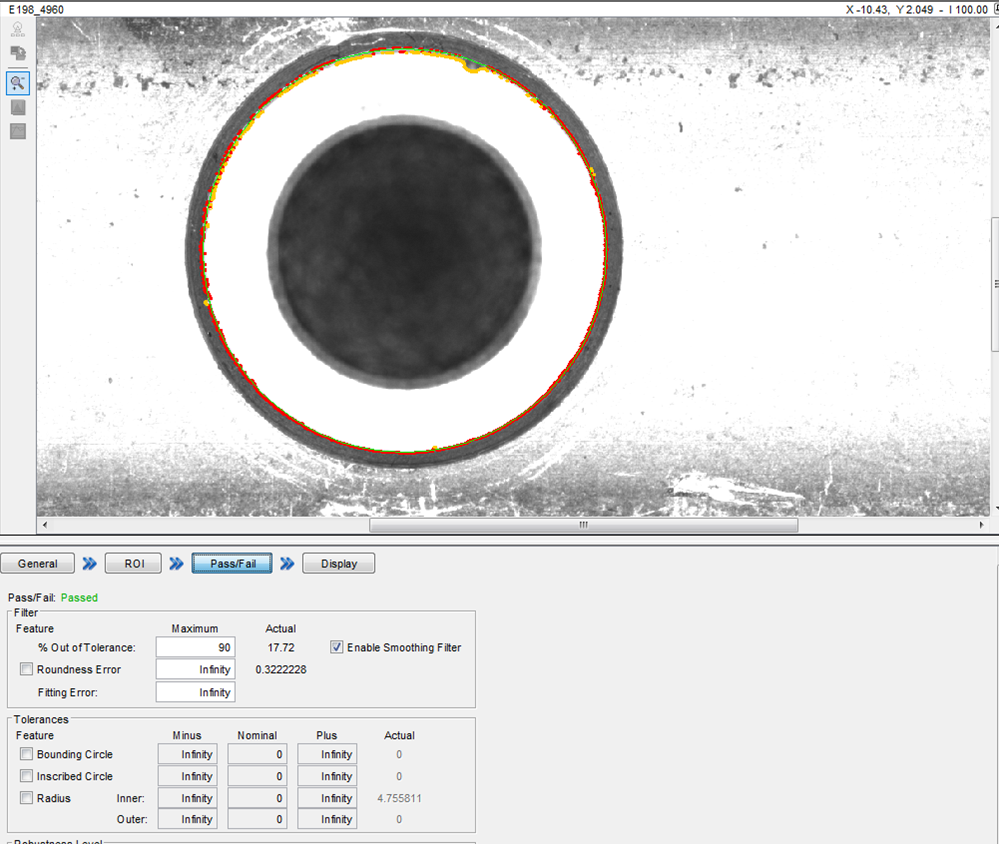Screen dimensions: 999x844
Task: Select the magnifier zoom tool
Action: 18,82
